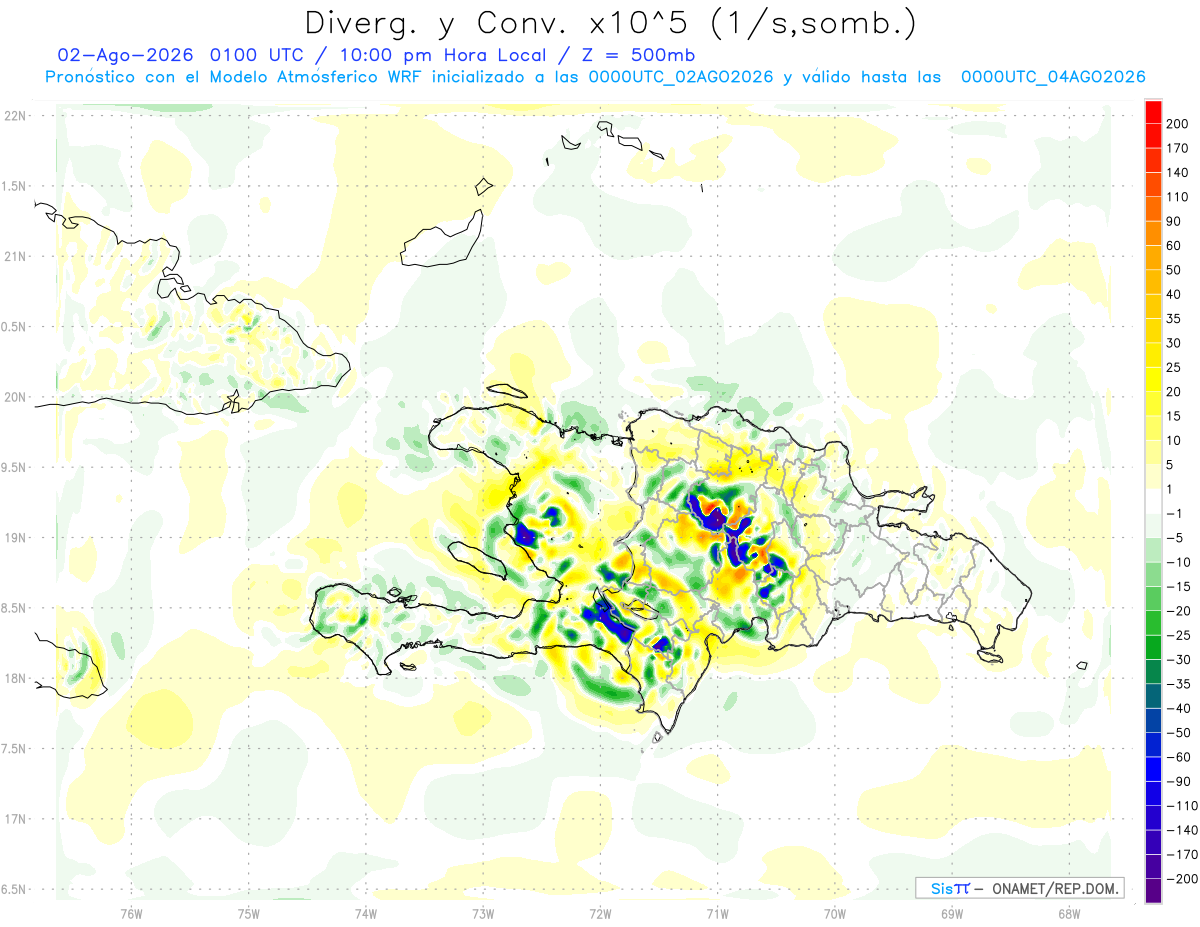The width and height of the screenshot is (1200, 927).
Task: Click the '19N' latitude label
Action: pos(15,538)
